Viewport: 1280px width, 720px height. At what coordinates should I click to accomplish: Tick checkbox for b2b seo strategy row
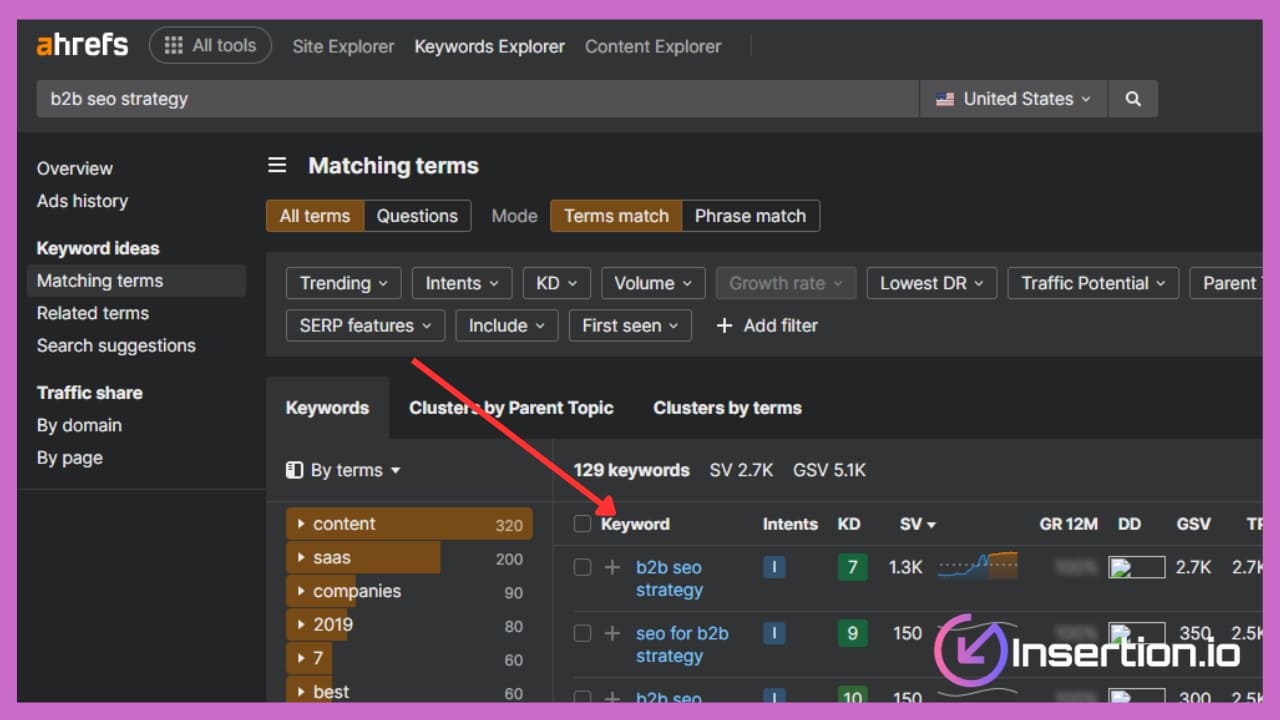pos(582,567)
